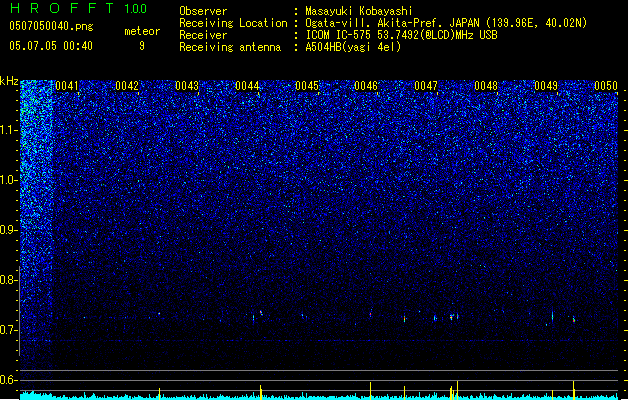Click the 0.9 kHz axis tick label
The height and width of the screenshot is (400, 629).
(x=9, y=230)
